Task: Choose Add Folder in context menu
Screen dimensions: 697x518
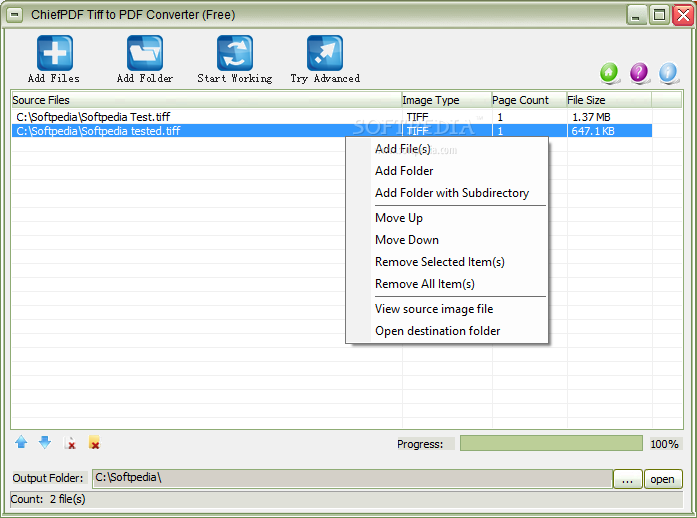Action: click(x=447, y=171)
